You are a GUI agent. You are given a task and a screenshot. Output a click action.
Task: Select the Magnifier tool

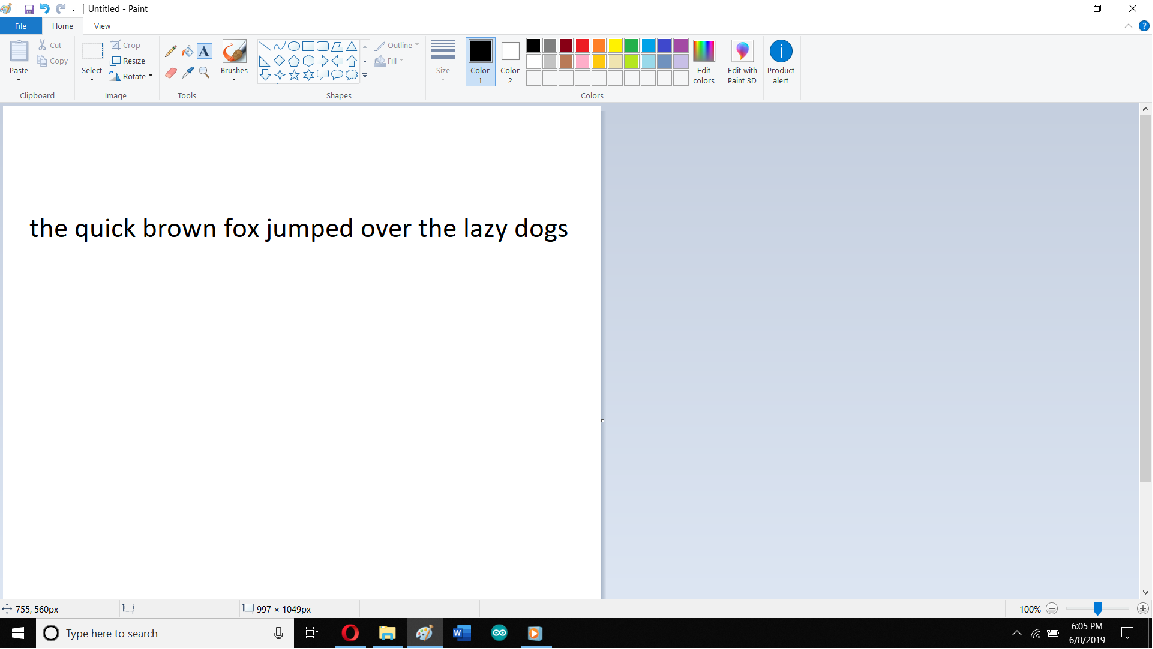click(204, 73)
